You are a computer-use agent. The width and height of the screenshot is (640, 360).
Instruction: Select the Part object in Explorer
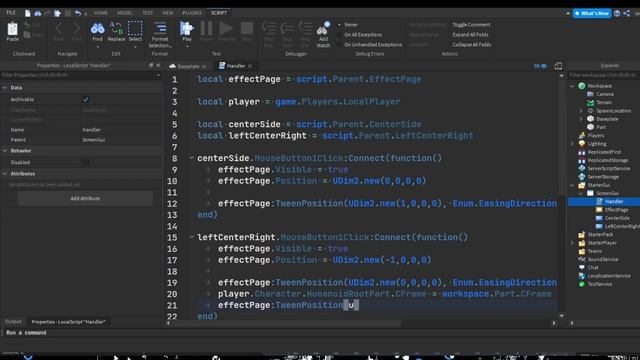click(601, 127)
